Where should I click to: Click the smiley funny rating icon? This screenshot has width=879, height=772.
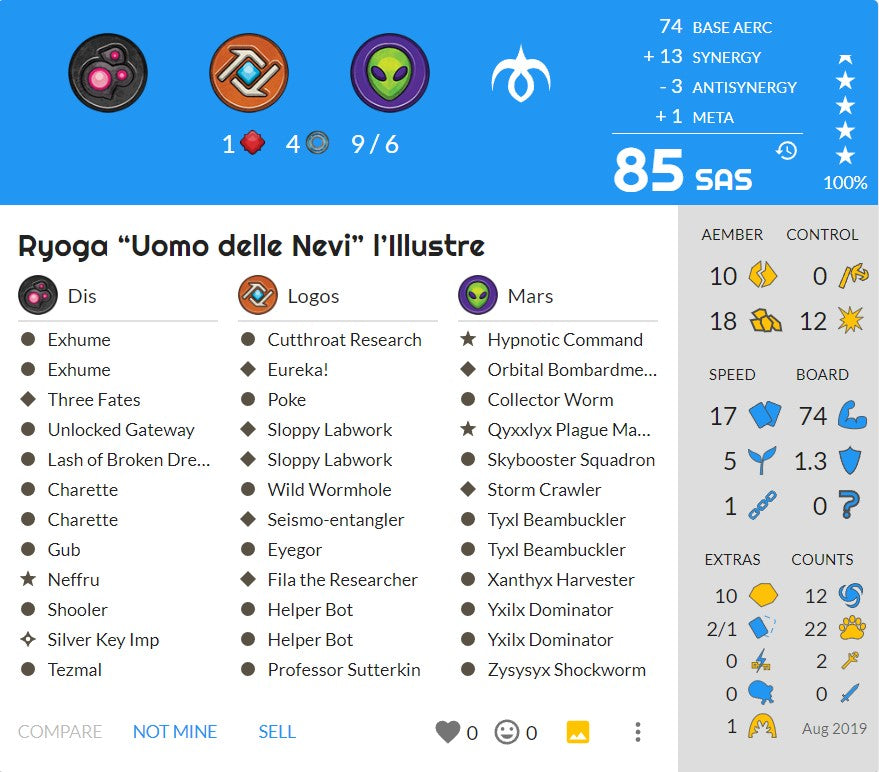(507, 732)
